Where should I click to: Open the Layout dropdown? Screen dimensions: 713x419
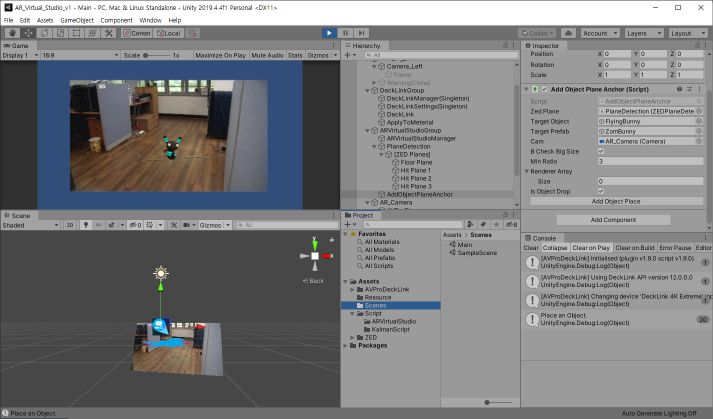click(688, 33)
